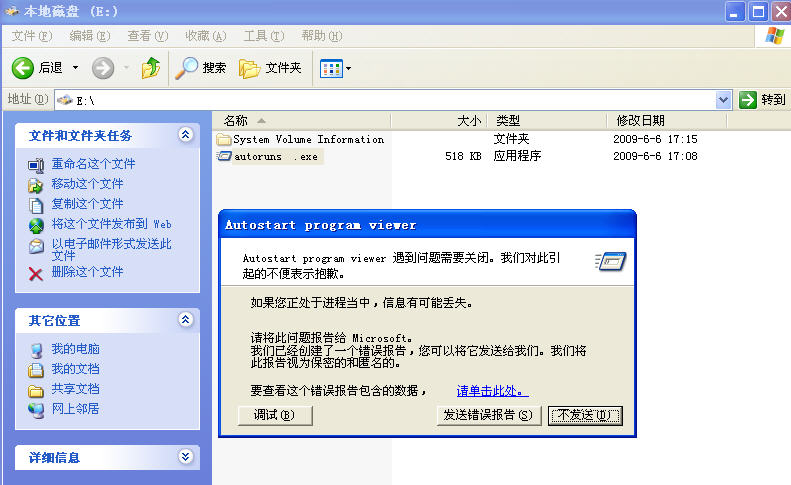Screen dimensions: 791x485
Task: Collapse the 文件和文件夹任务 panel
Action: click(x=186, y=135)
